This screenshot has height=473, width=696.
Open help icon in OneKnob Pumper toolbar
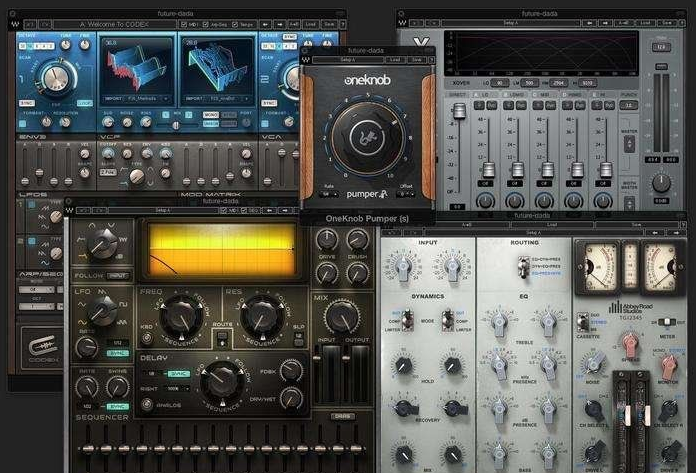pyautogui.click(x=431, y=59)
